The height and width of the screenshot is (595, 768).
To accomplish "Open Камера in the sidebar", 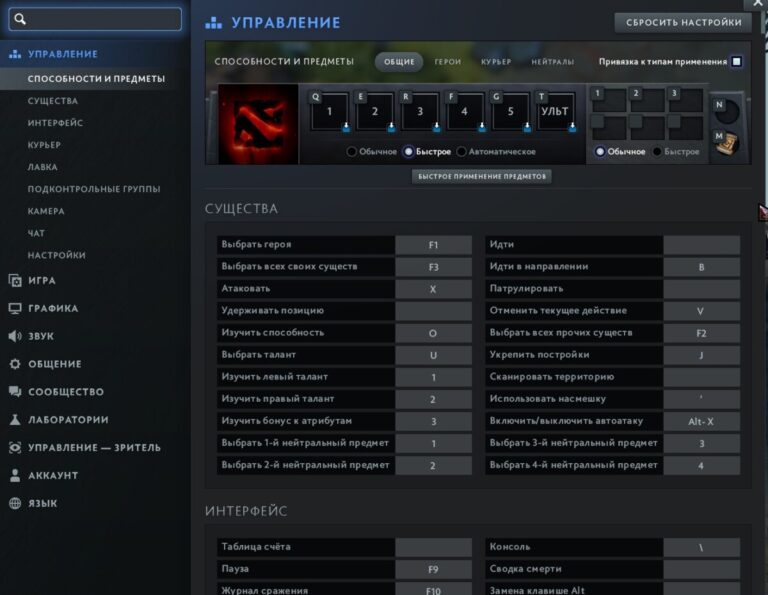I will (46, 211).
